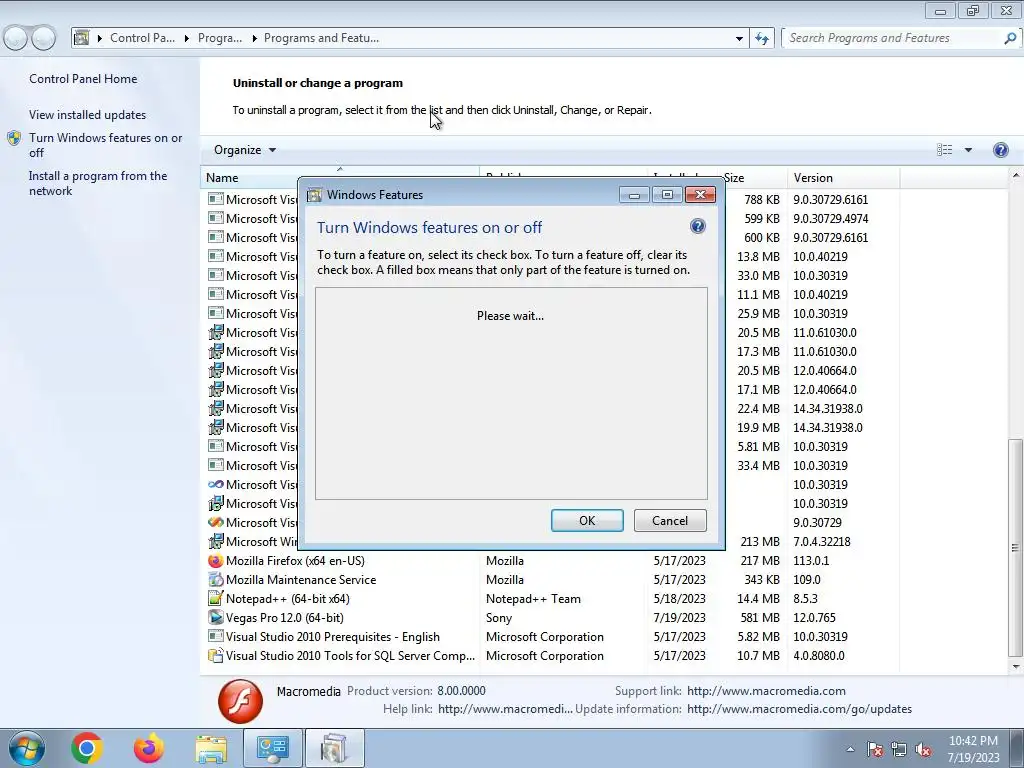The image size is (1024, 768).
Task: Click the Macromedia Flash icon in details pane
Action: (240, 701)
